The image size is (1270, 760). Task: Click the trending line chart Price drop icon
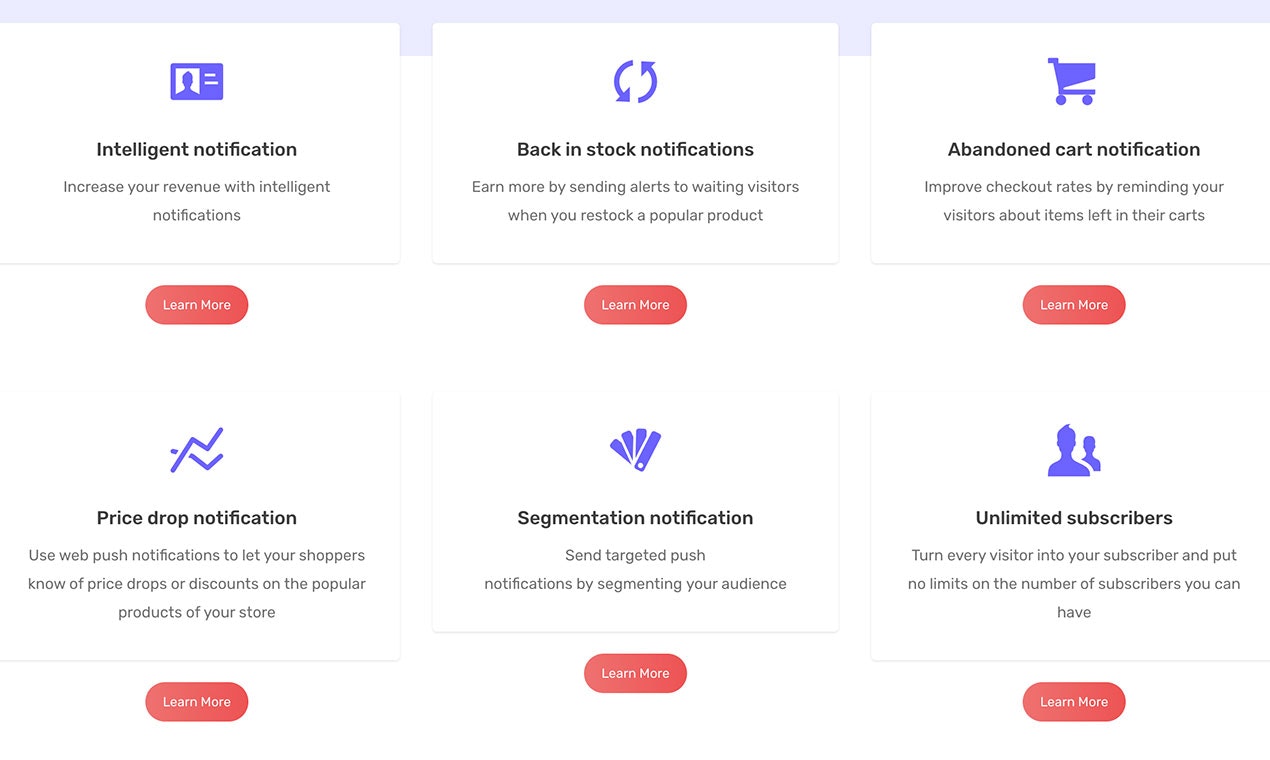[196, 449]
